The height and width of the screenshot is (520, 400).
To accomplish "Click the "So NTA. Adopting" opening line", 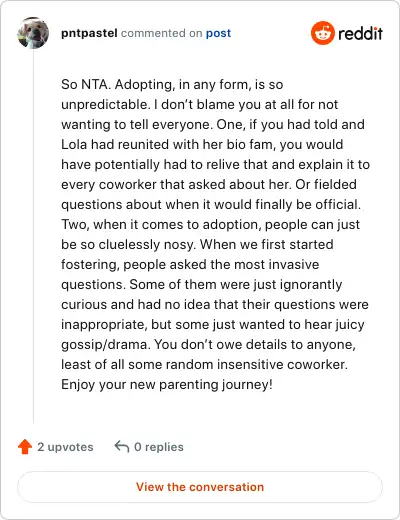I will pos(172,85).
